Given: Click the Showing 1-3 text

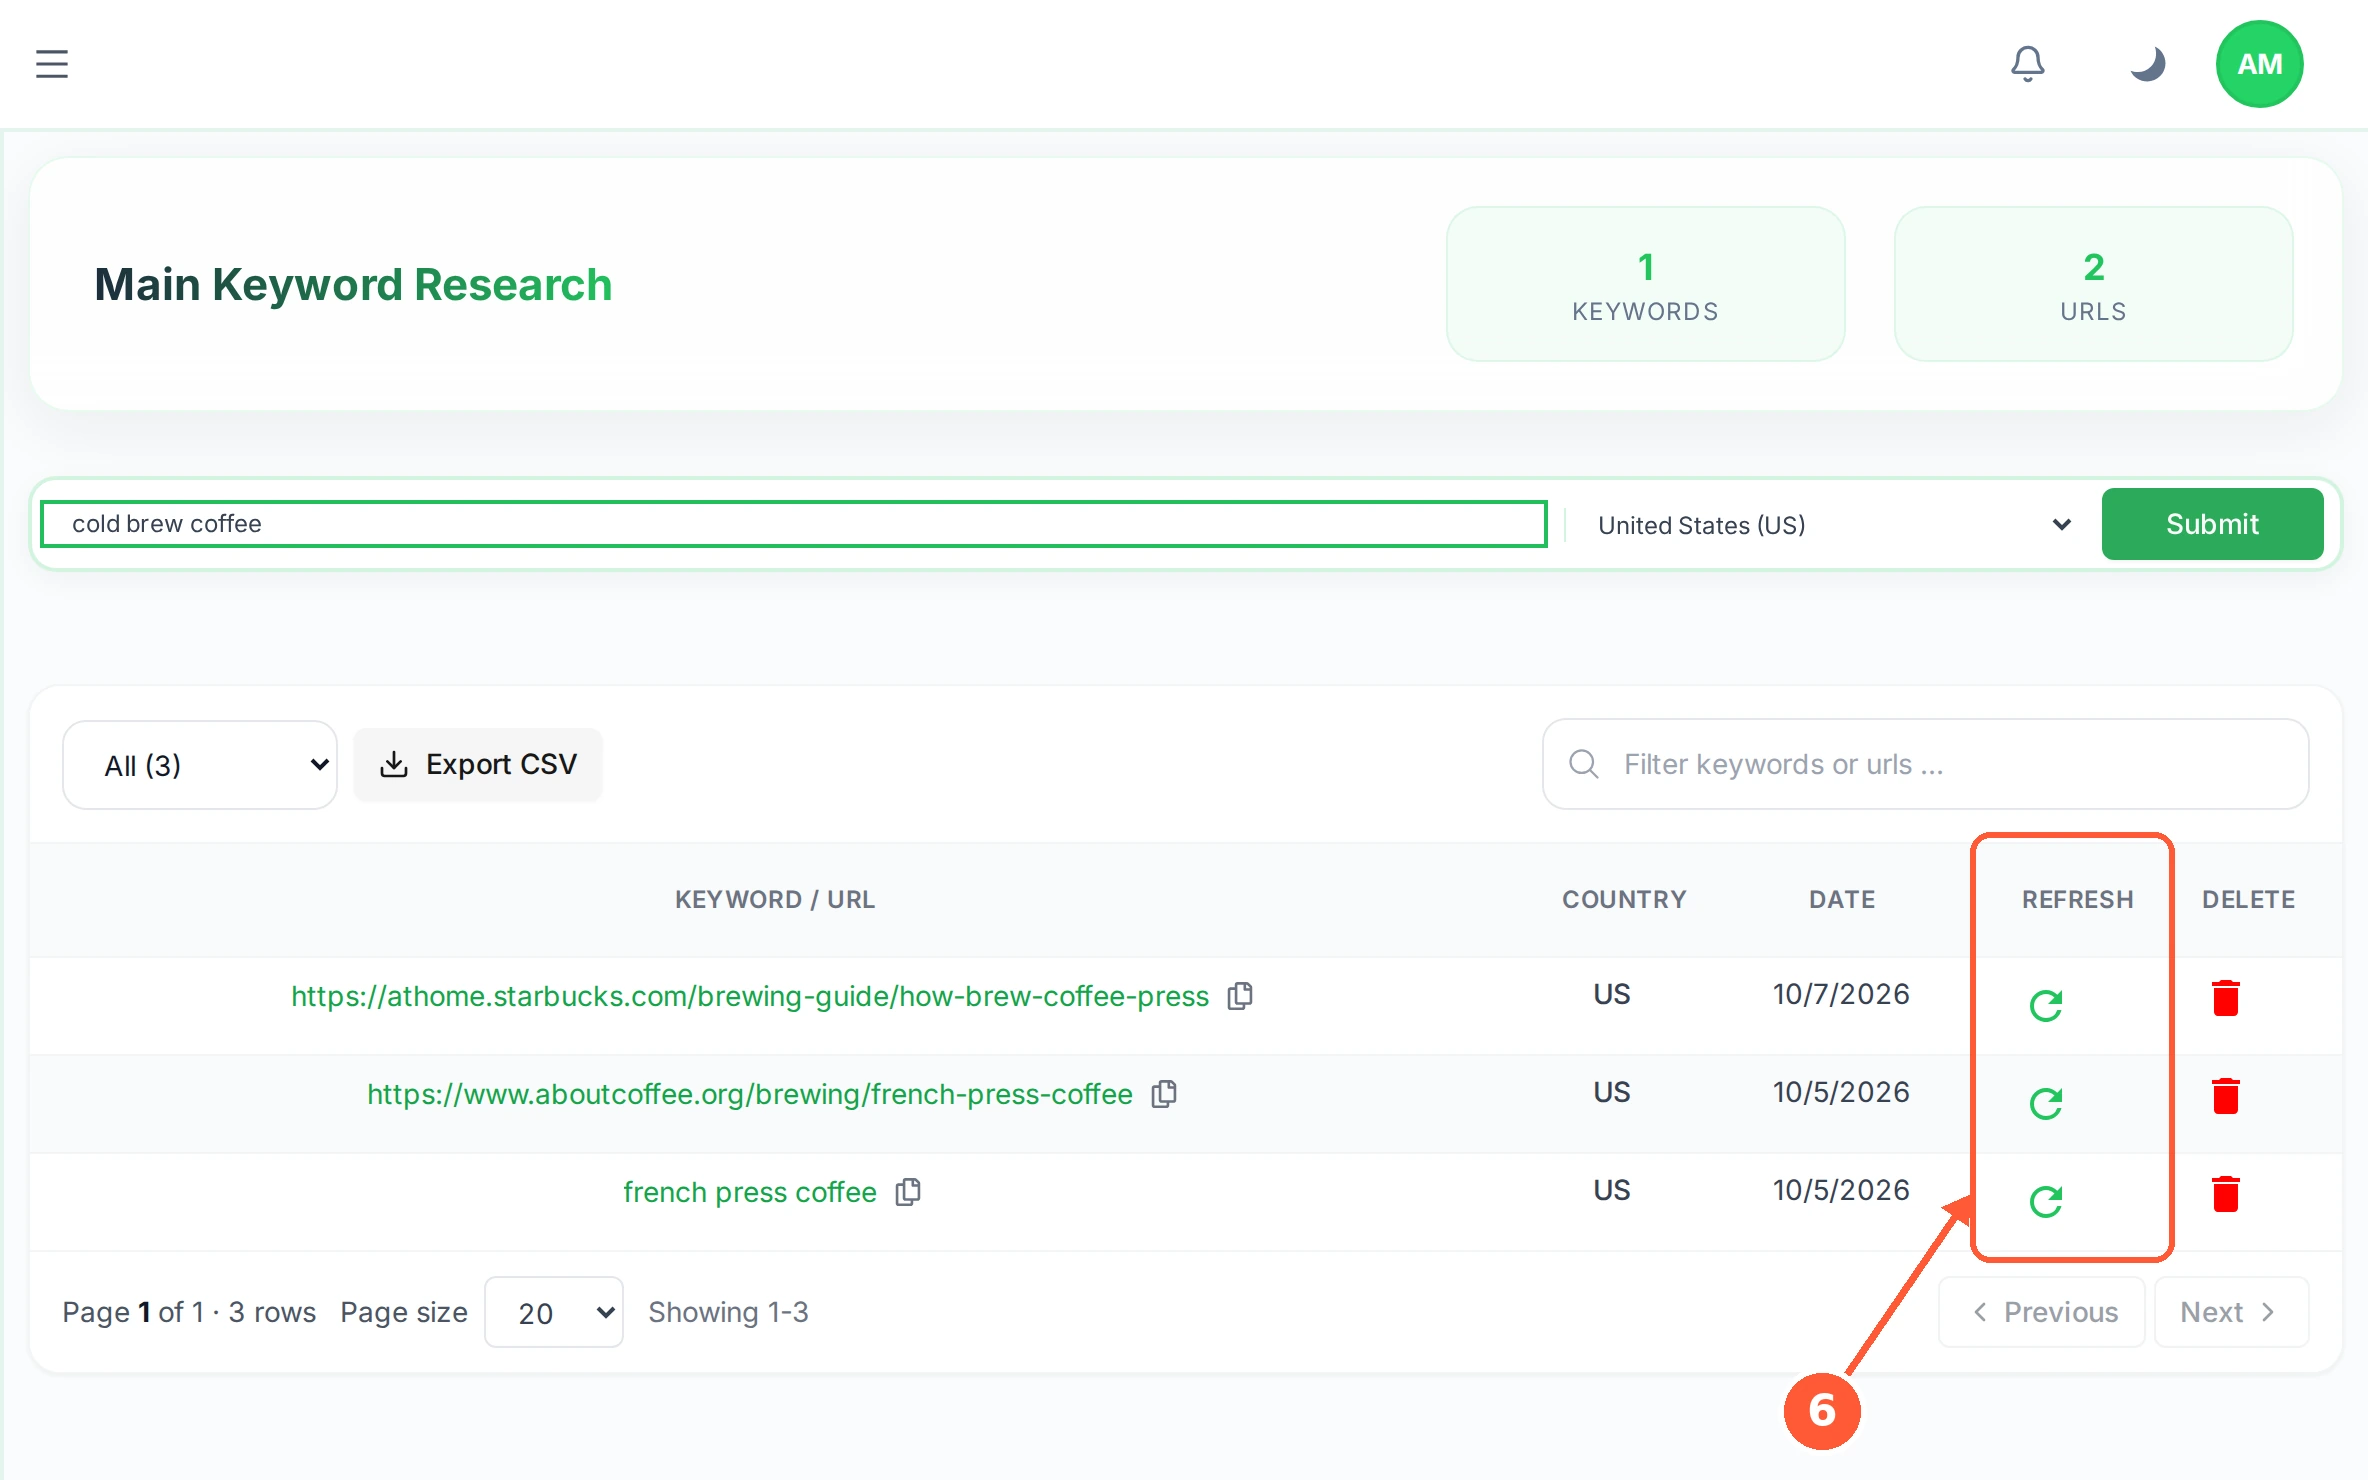Looking at the screenshot, I should [x=728, y=1312].
